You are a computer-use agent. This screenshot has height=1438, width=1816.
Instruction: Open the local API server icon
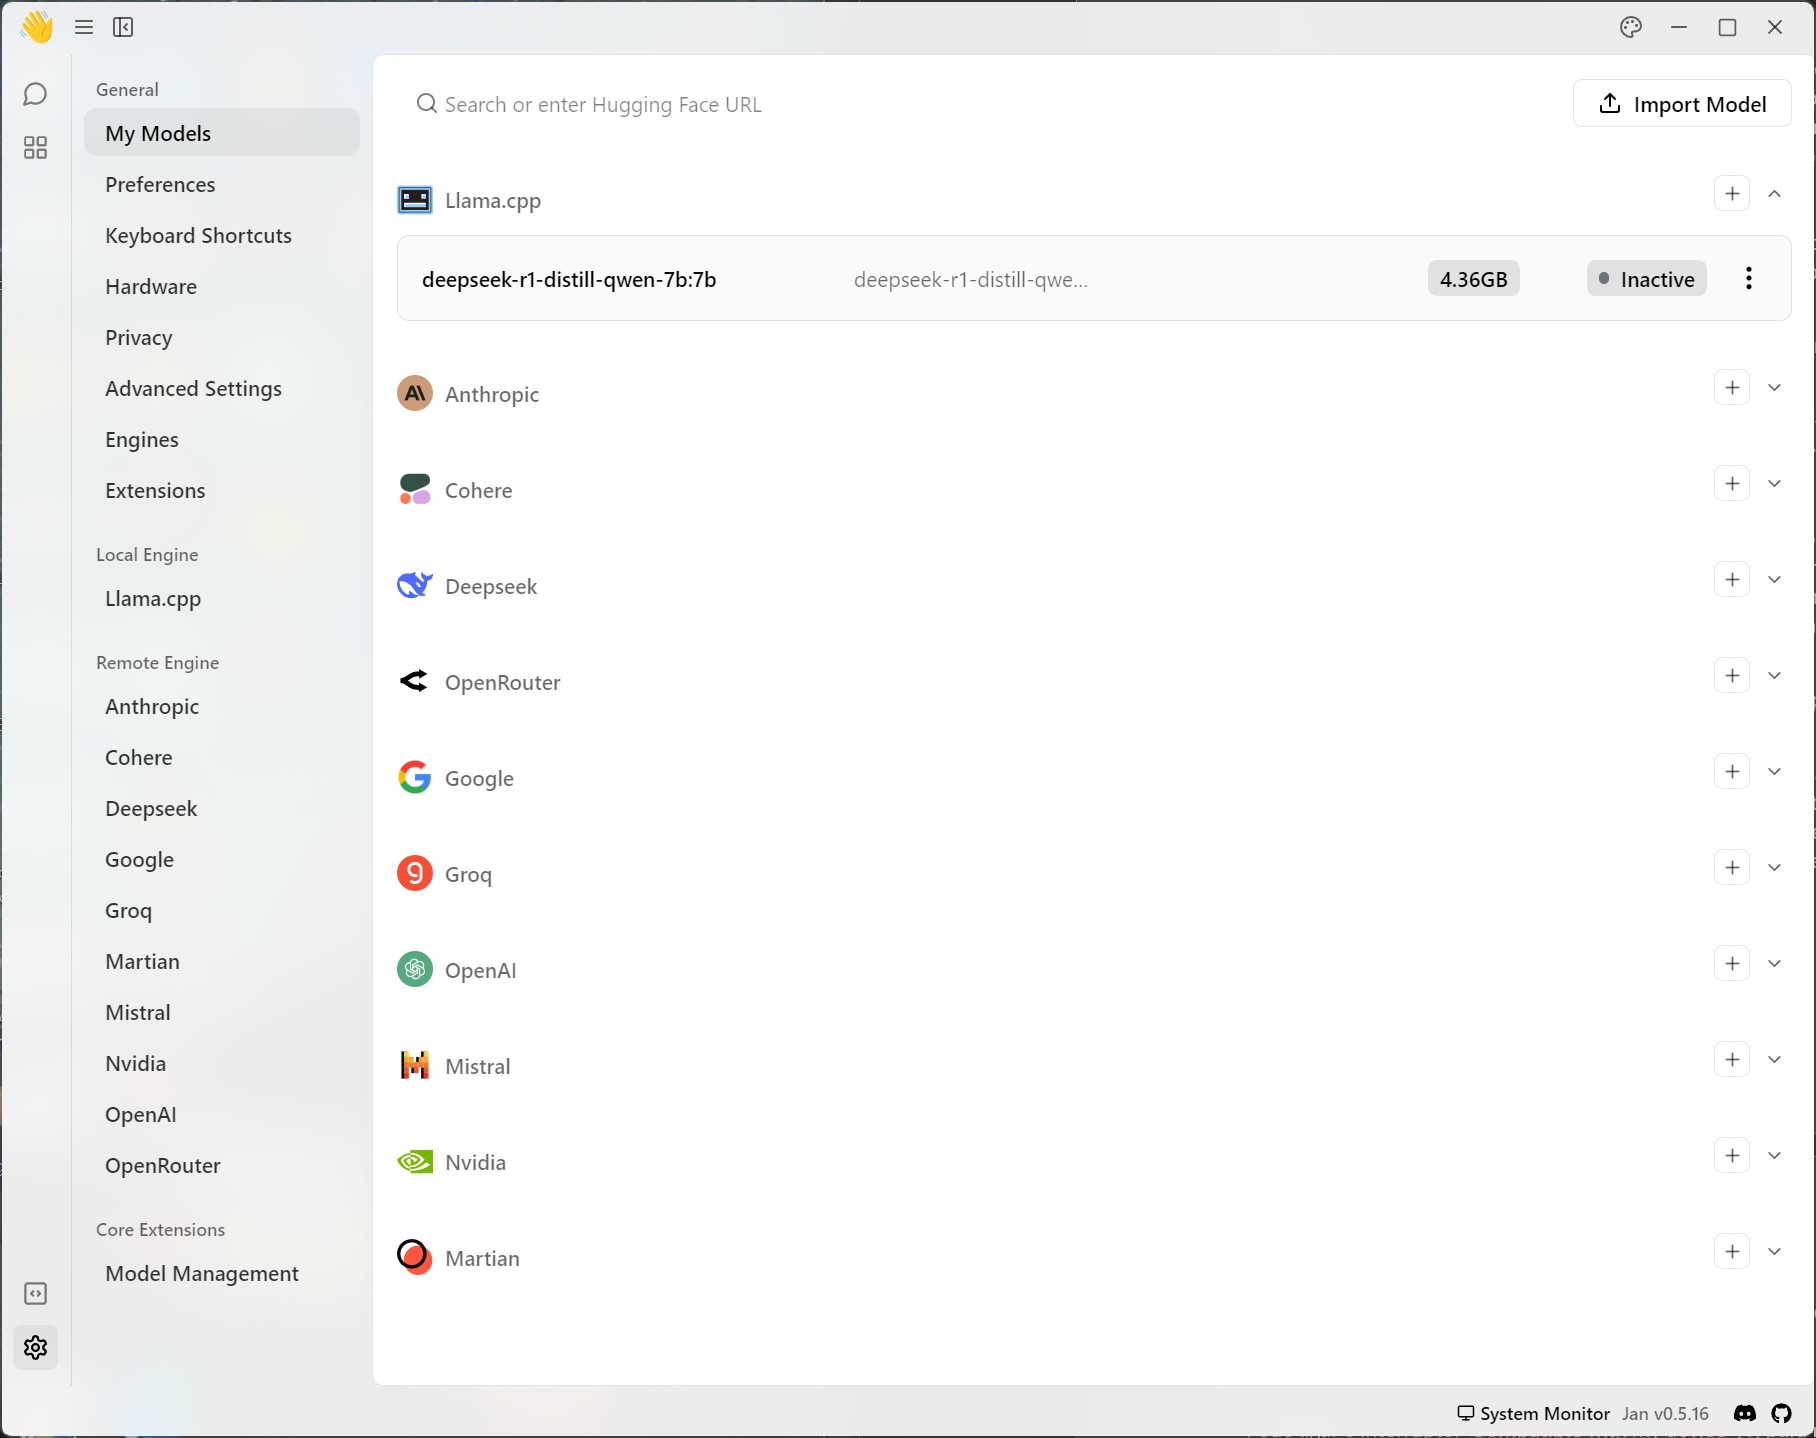tap(35, 1293)
